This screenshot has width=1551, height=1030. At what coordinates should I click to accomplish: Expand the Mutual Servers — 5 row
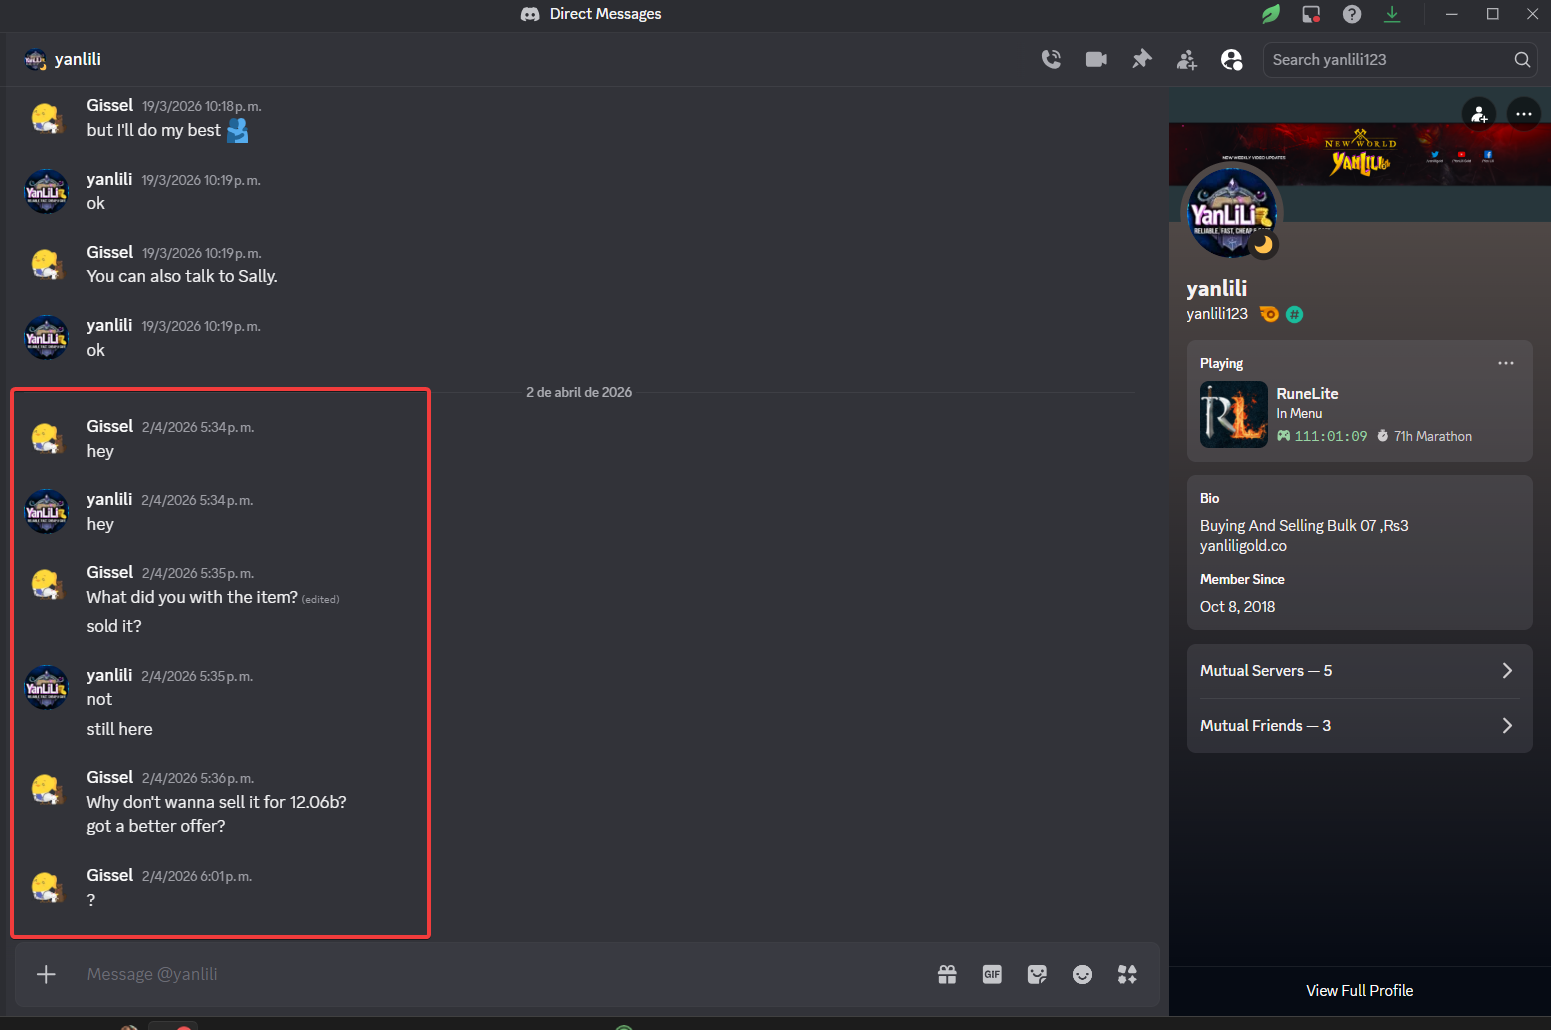tap(1359, 671)
